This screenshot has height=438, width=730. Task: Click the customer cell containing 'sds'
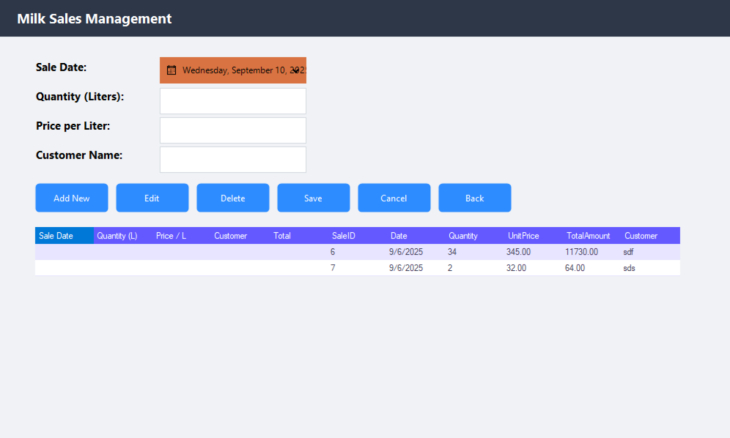[x=629, y=268]
